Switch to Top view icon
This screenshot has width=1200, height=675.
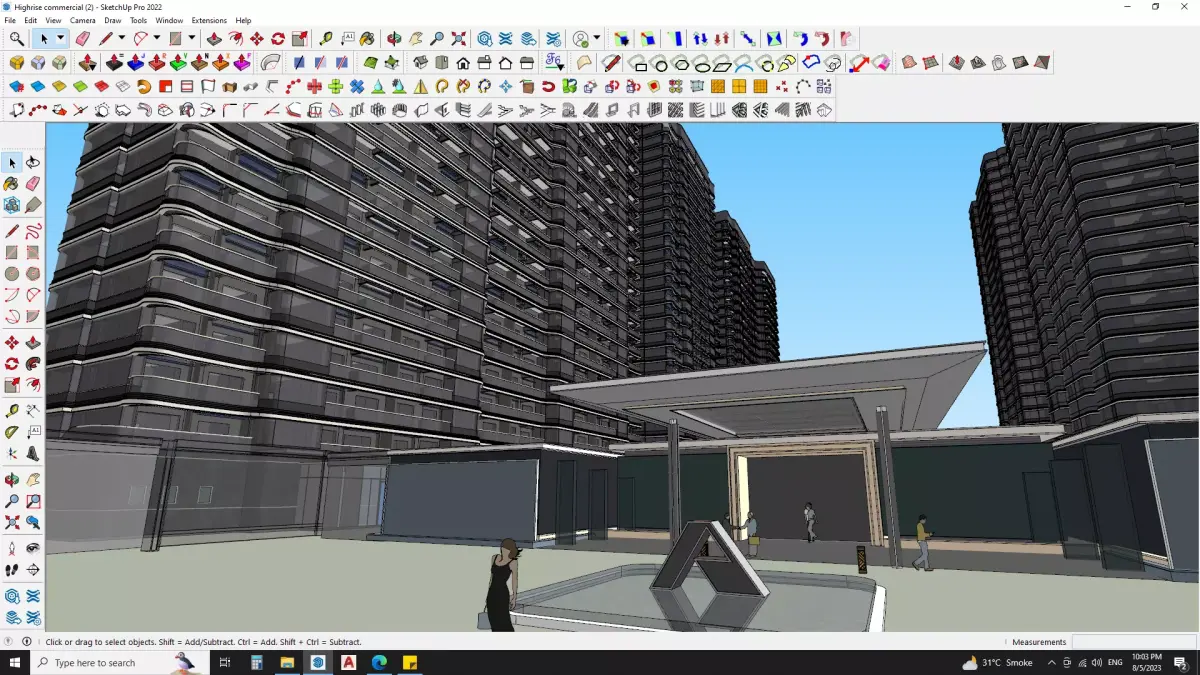pyautogui.click(x=441, y=63)
